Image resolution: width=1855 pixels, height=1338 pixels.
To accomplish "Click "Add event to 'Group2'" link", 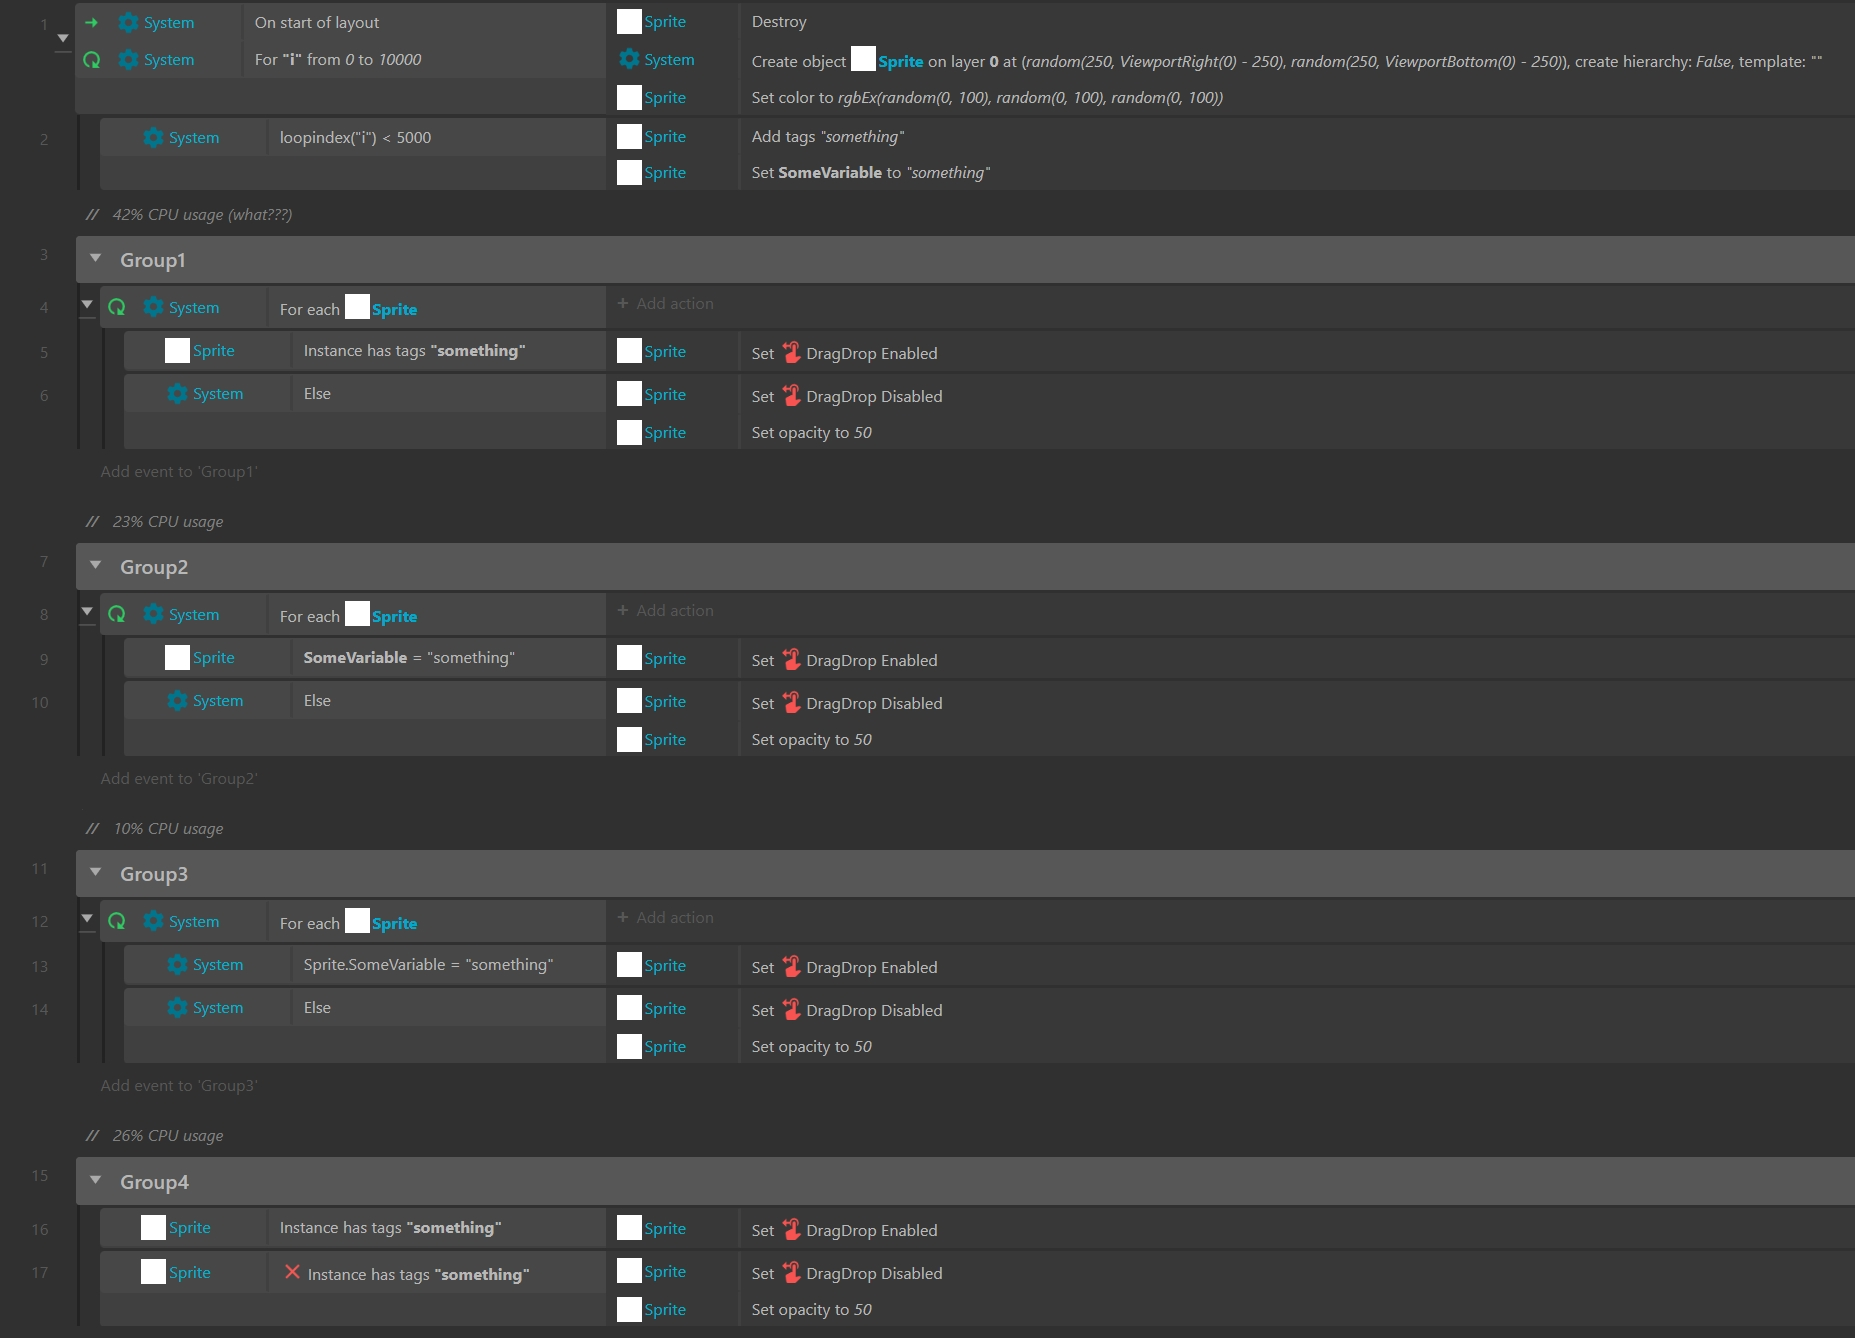I will coord(179,779).
